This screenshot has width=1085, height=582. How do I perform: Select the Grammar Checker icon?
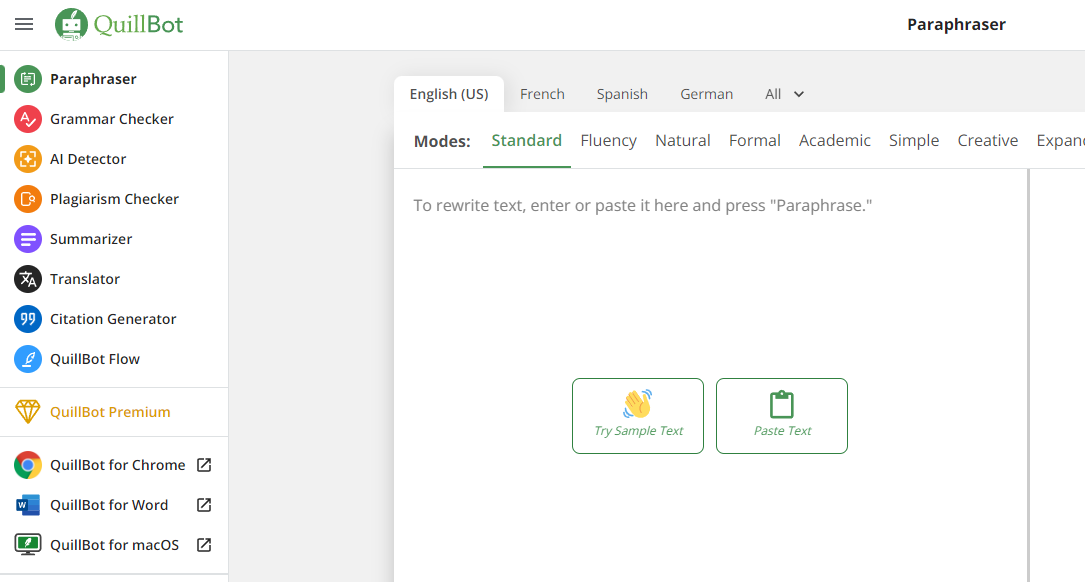28,119
